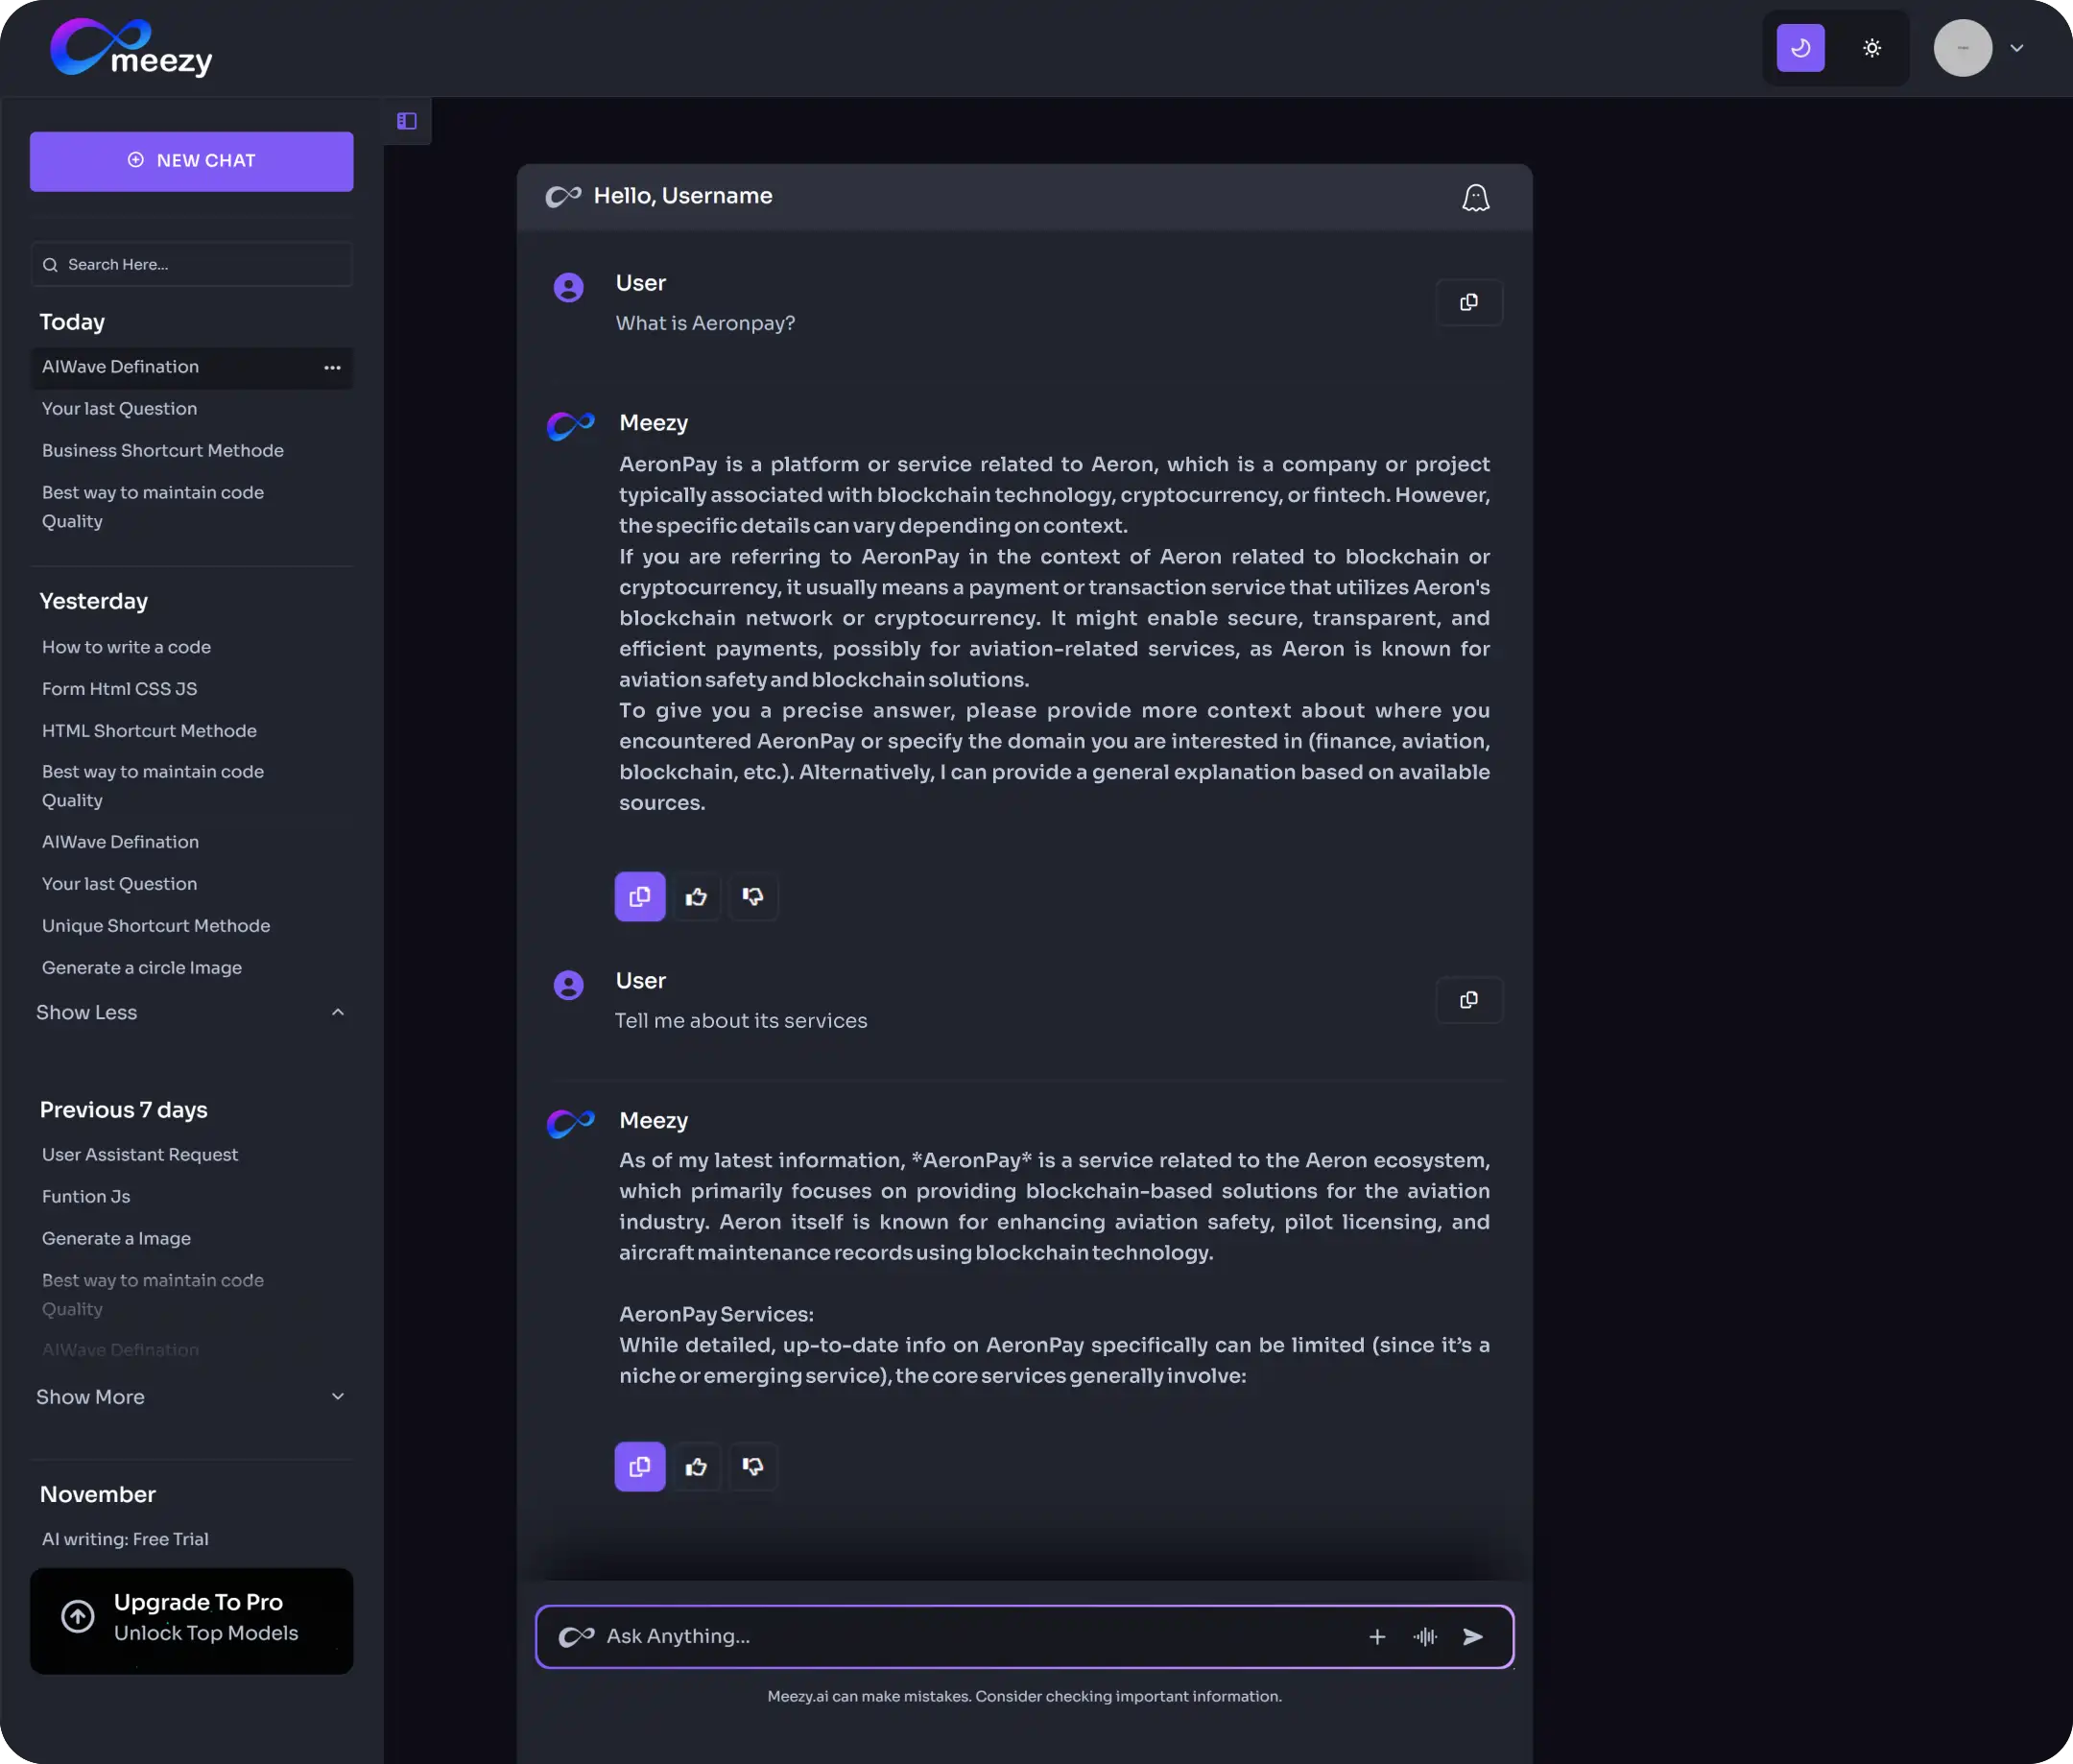Send the message with arrow icon
This screenshot has height=1764, width=2073.
coord(1473,1636)
